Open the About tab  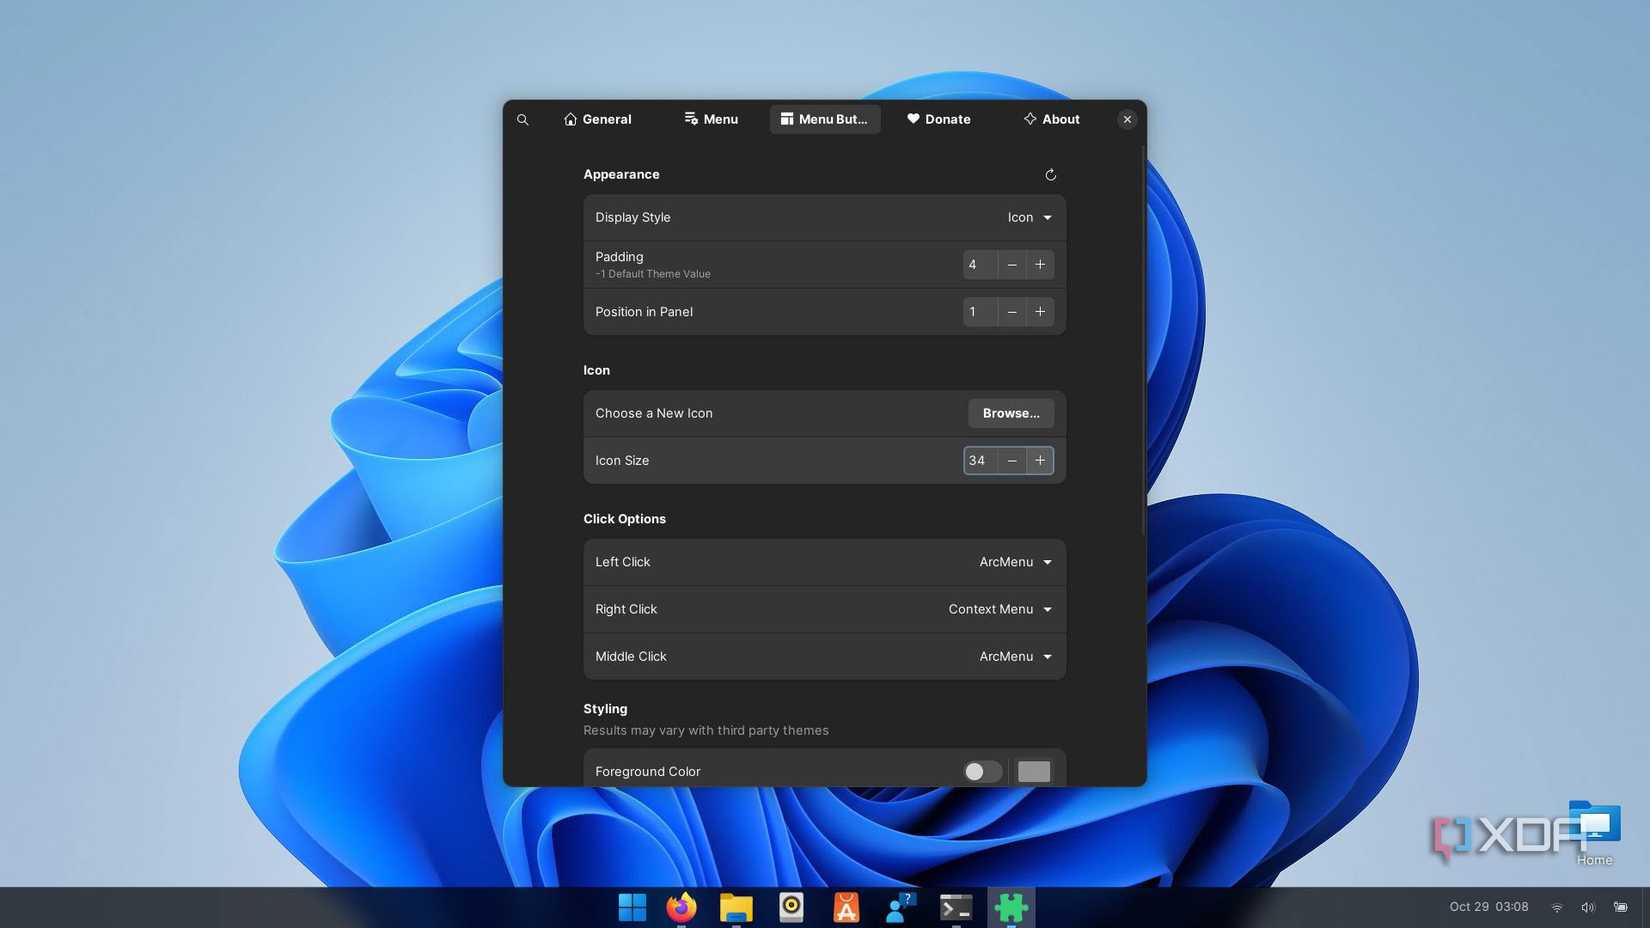pos(1051,119)
